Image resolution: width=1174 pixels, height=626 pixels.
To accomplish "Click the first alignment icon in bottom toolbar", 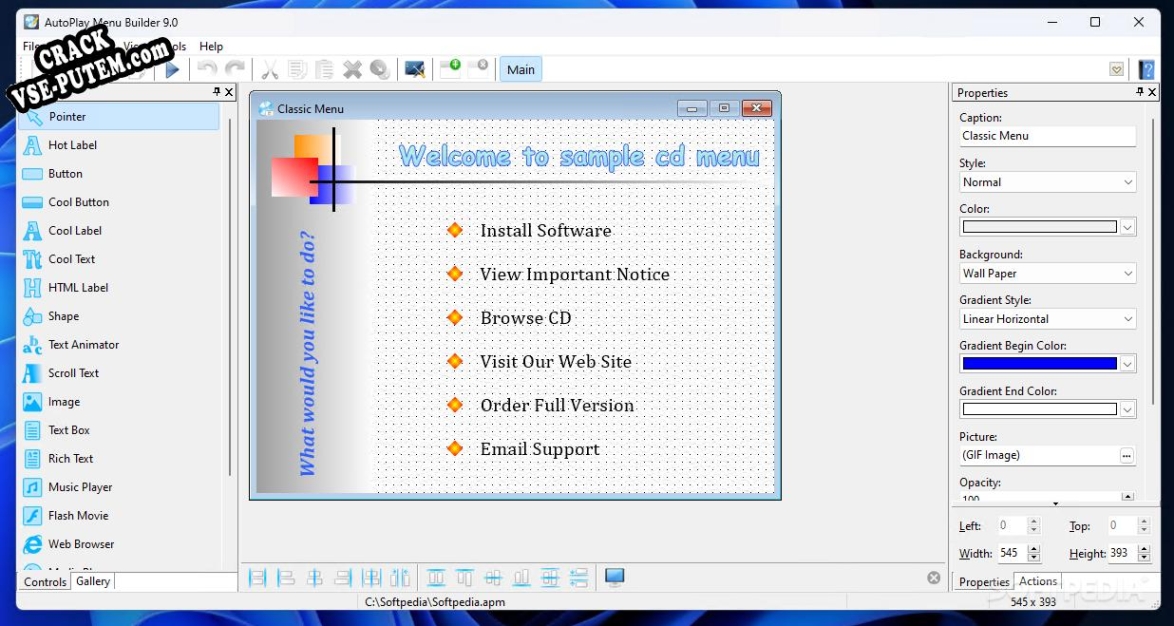I will [258, 577].
